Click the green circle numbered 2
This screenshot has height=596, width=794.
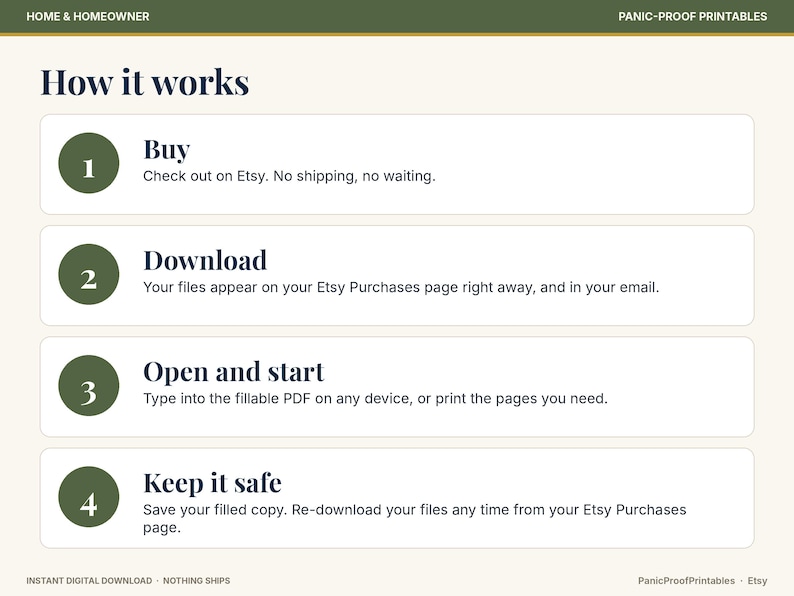(x=89, y=274)
